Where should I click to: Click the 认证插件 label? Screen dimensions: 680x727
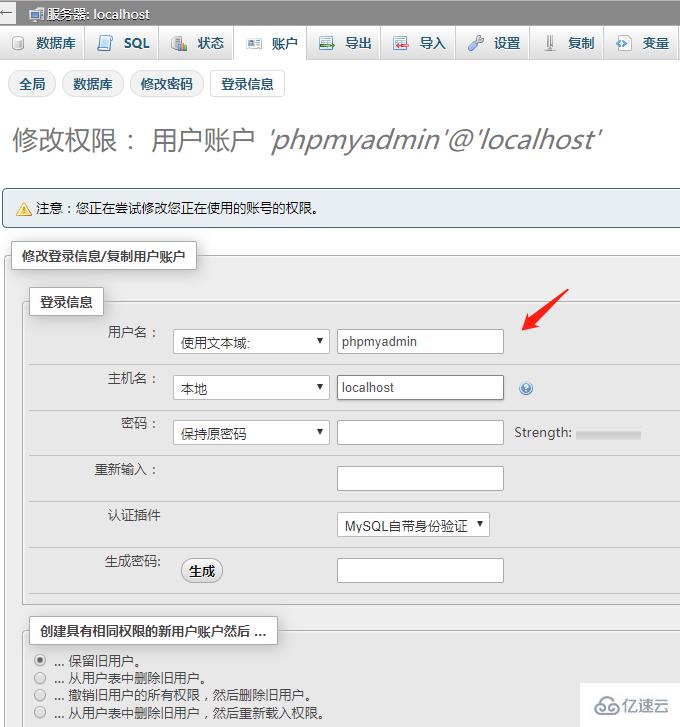[134, 515]
